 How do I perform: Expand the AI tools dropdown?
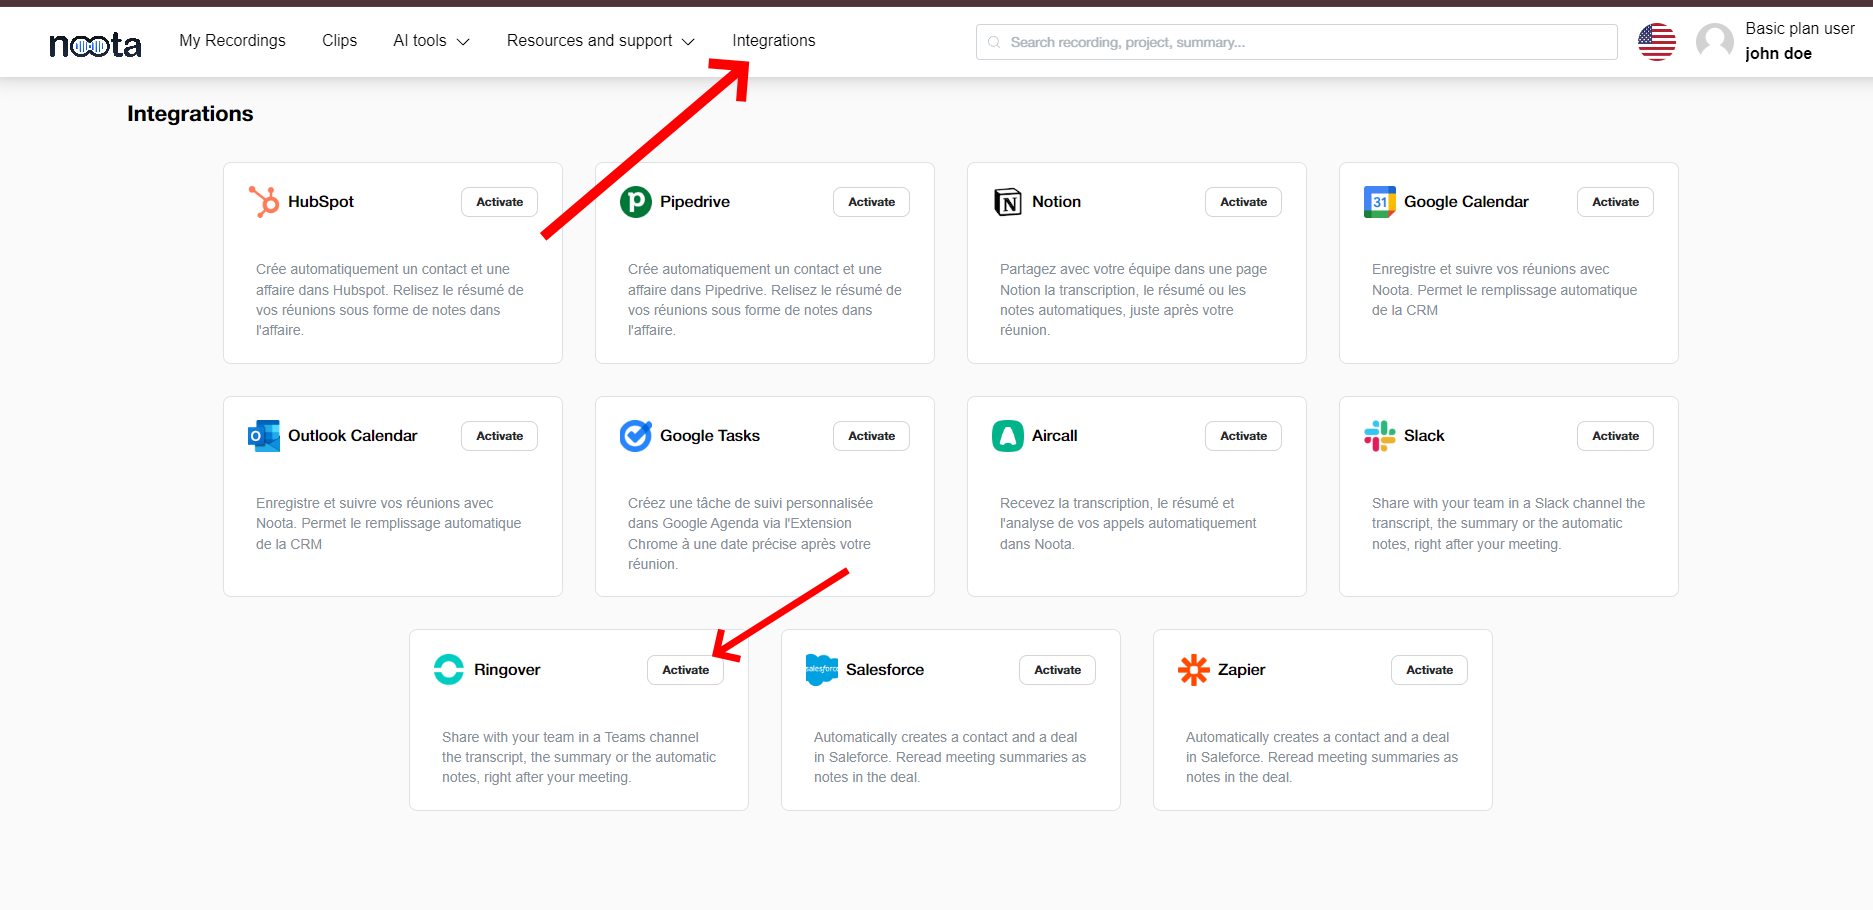tap(431, 41)
